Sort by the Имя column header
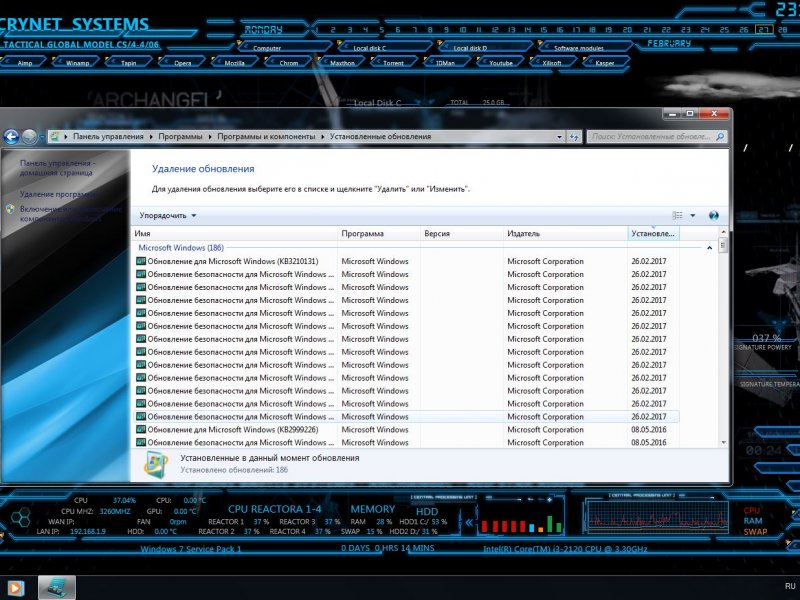This screenshot has height=600, width=800. 234,233
